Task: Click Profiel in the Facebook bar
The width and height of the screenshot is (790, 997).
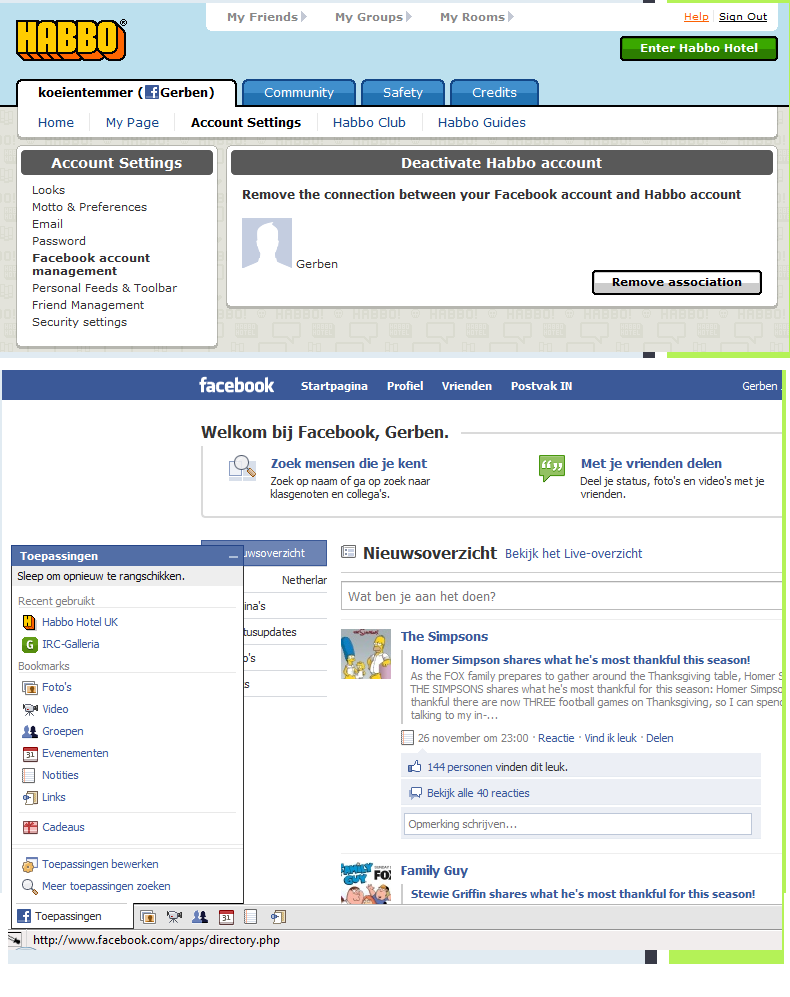Action: click(405, 386)
